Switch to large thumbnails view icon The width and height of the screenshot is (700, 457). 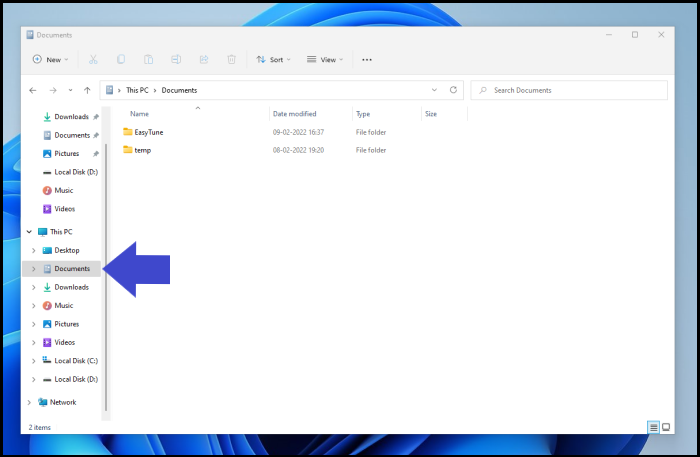click(x=666, y=427)
